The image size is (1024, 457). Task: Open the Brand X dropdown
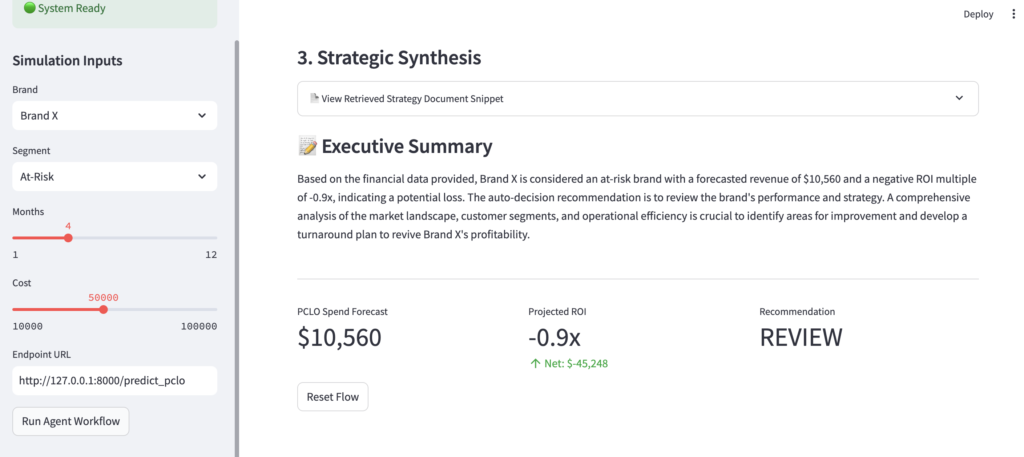coord(115,116)
